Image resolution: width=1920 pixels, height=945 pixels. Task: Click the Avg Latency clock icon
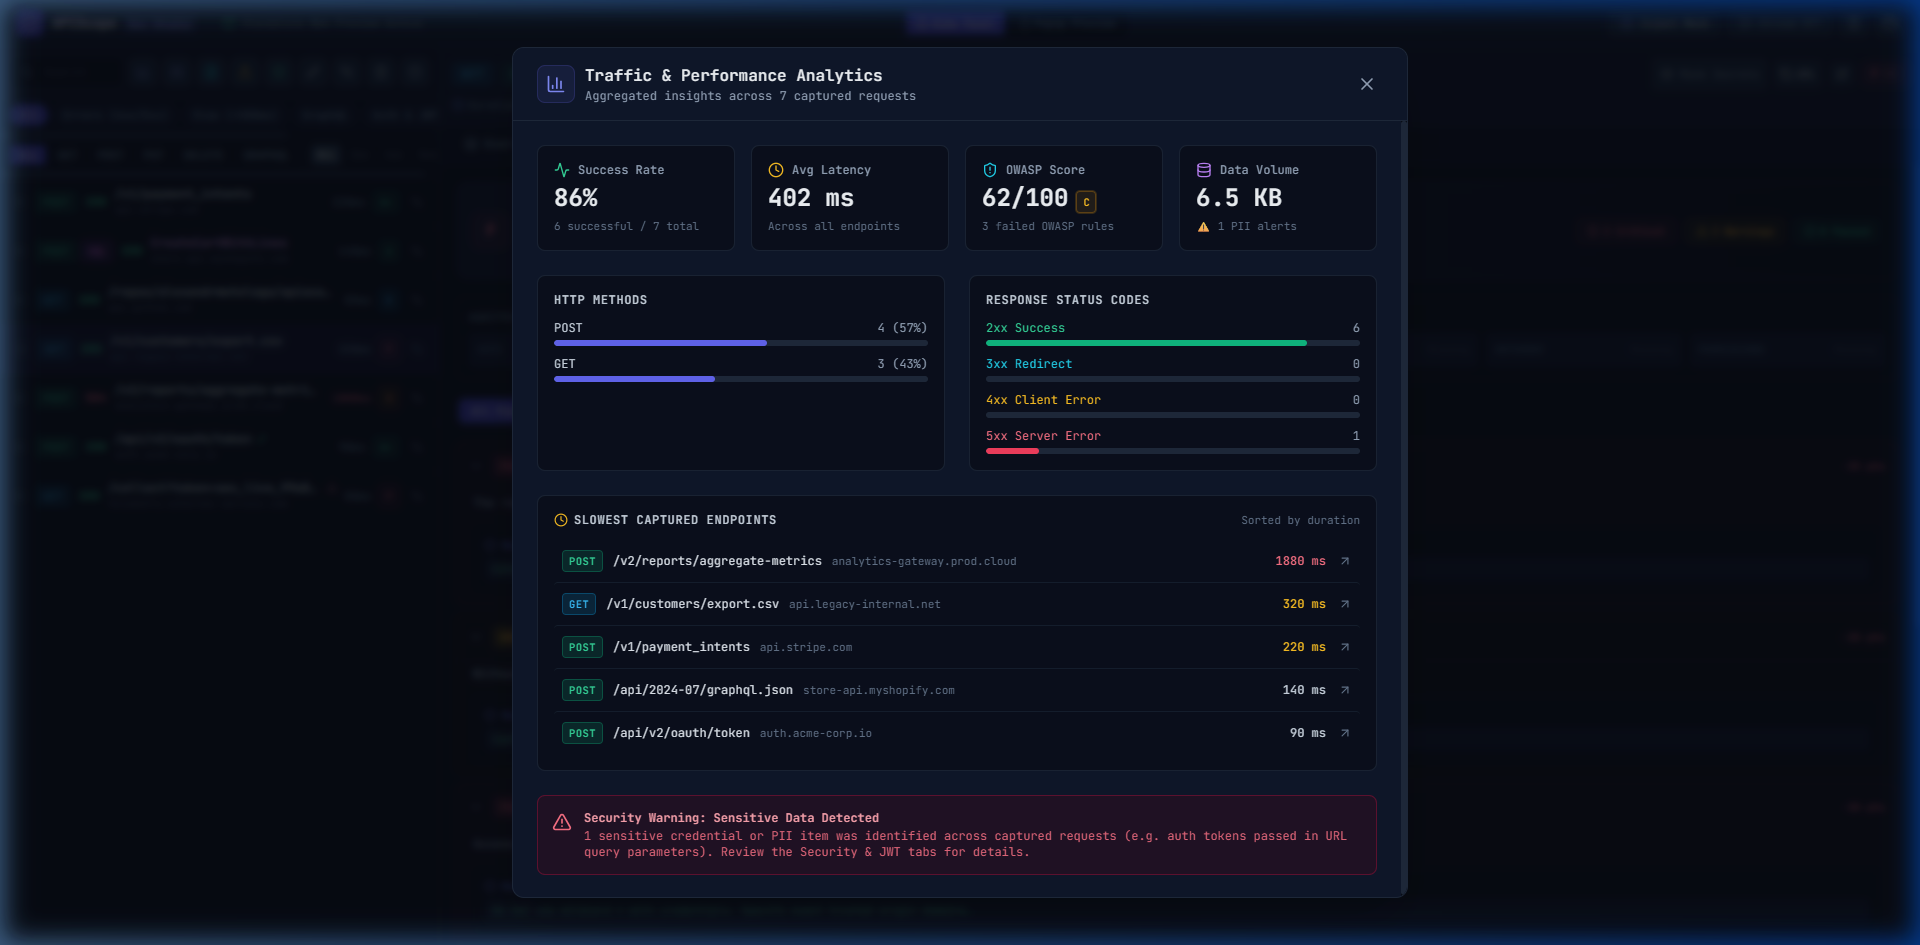(x=776, y=170)
